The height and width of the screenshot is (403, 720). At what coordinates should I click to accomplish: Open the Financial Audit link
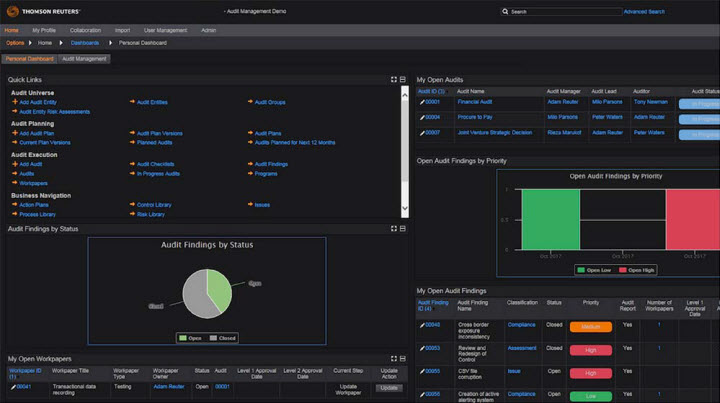[474, 102]
